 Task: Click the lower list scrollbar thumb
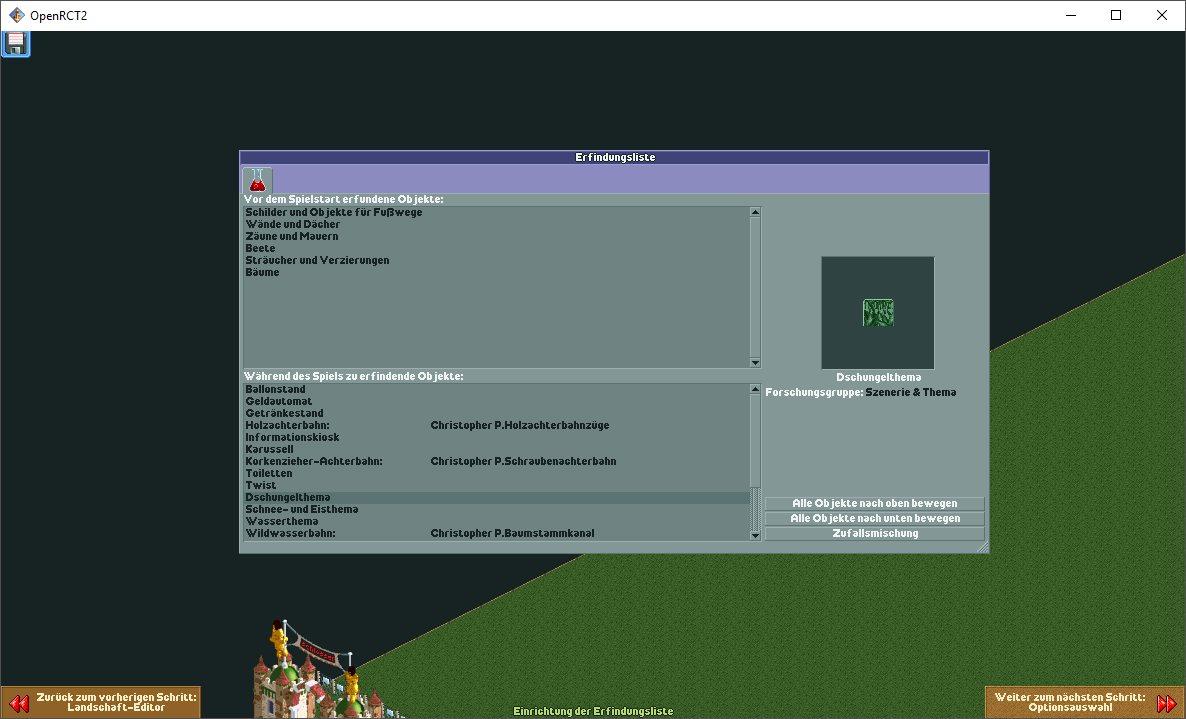[755, 441]
